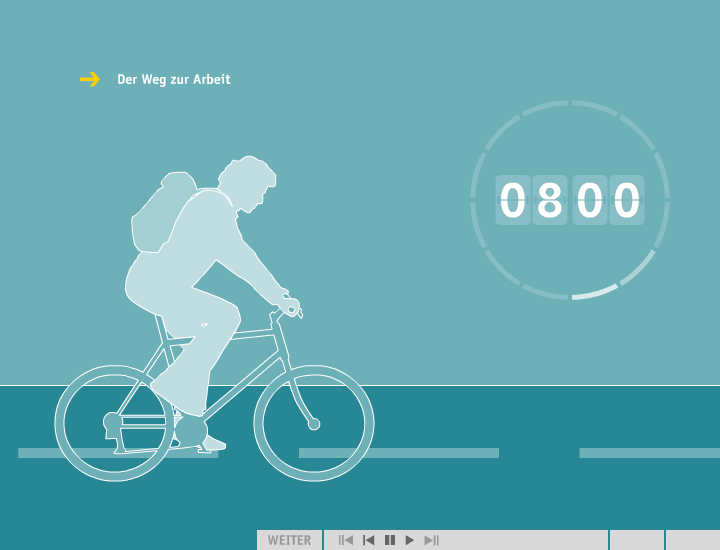Image resolution: width=720 pixels, height=550 pixels.
Task: Skip to the last chapter icon
Action: point(432,540)
